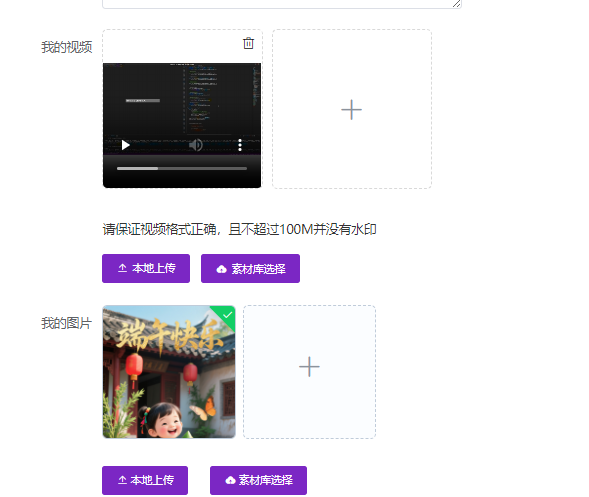The image size is (589, 497).
Task: Click 素材库选择 under the video section
Action: (x=250, y=268)
